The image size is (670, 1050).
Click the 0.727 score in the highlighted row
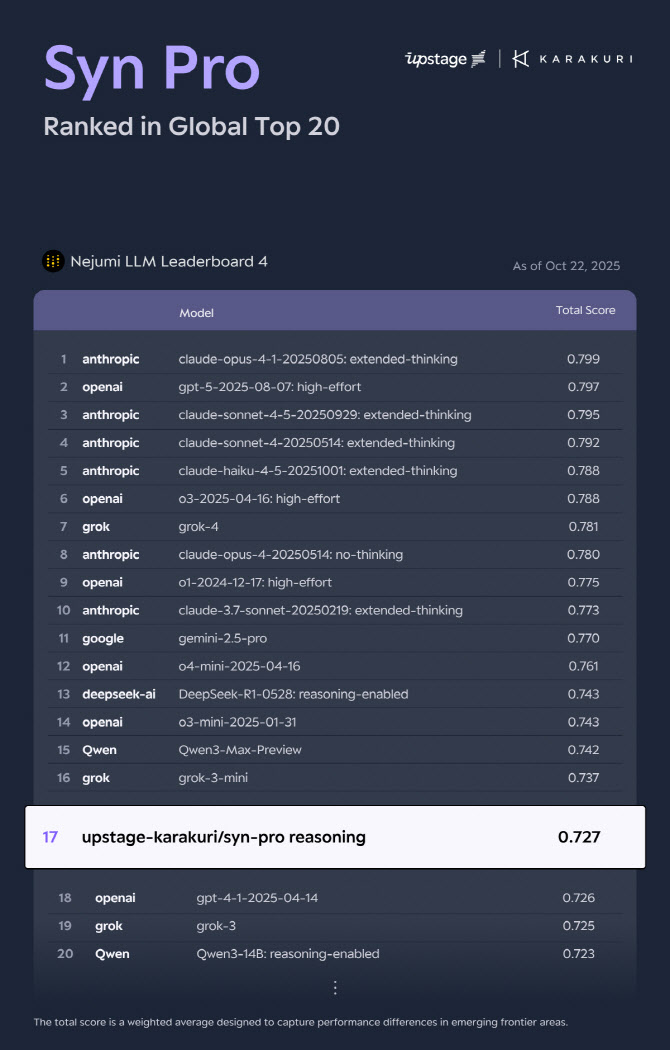579,837
